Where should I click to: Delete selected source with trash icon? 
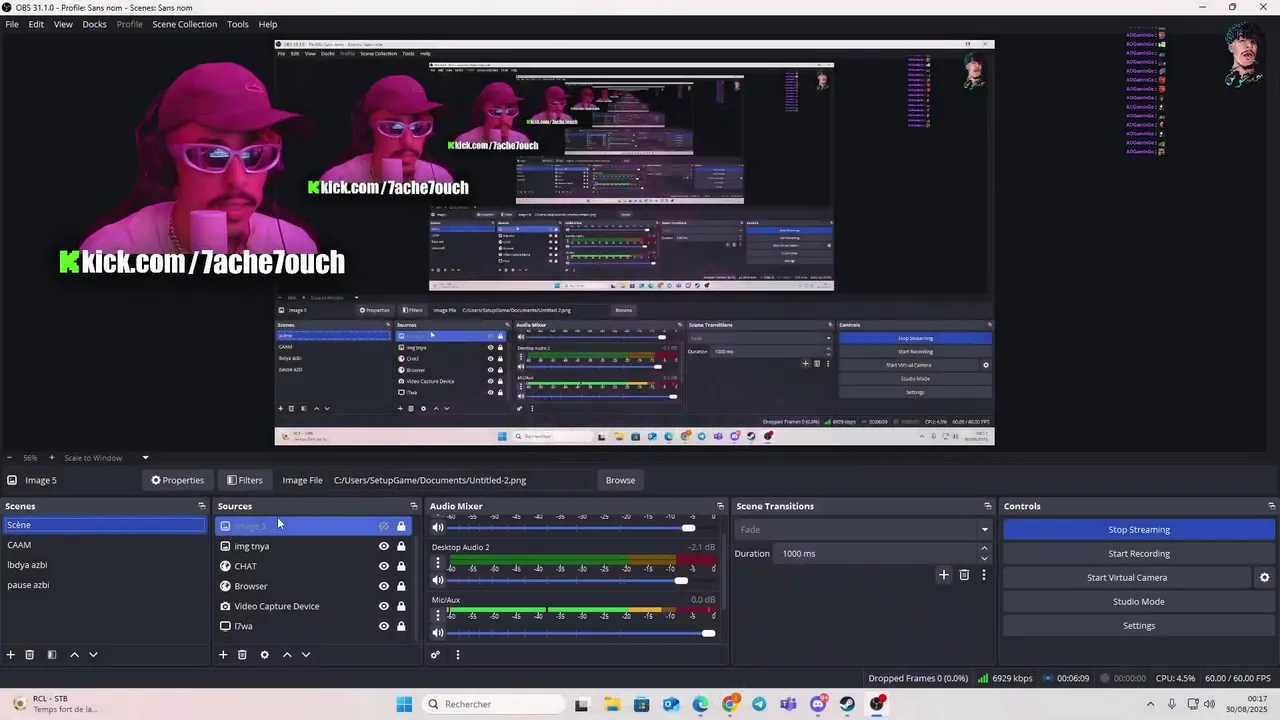pos(242,655)
